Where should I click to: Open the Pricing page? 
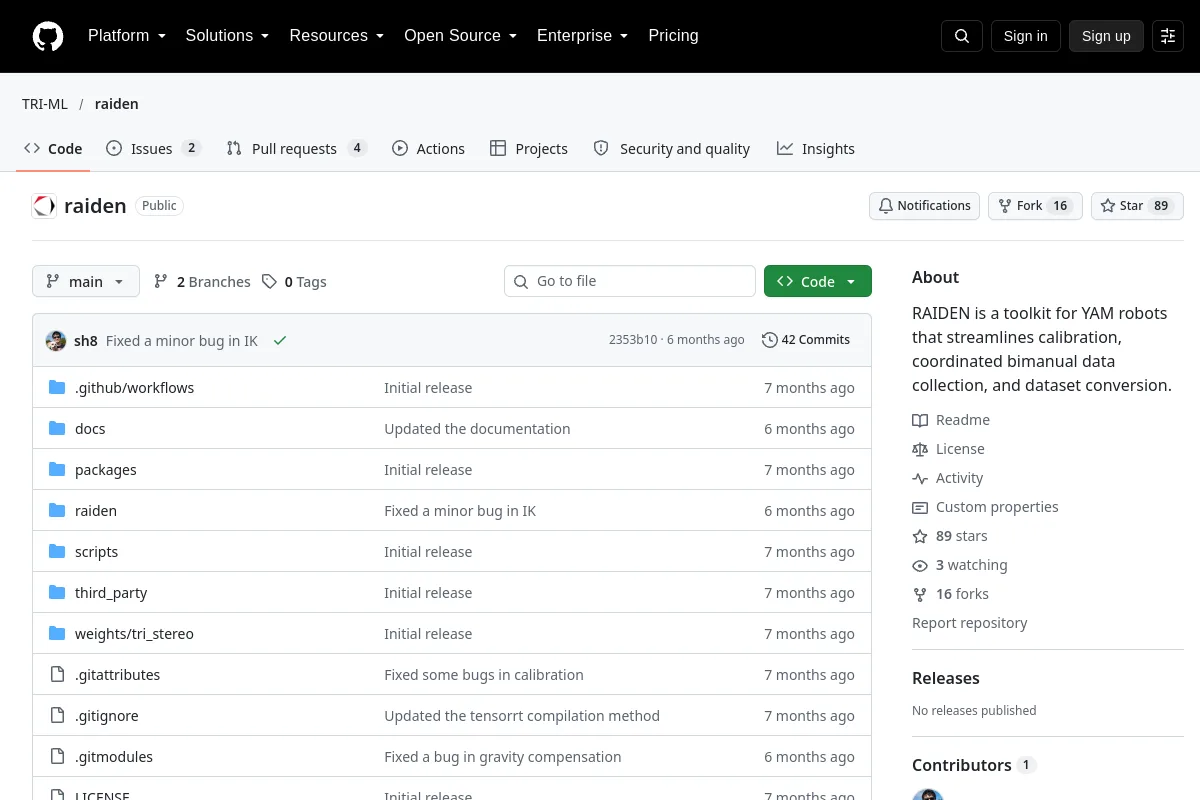(673, 36)
